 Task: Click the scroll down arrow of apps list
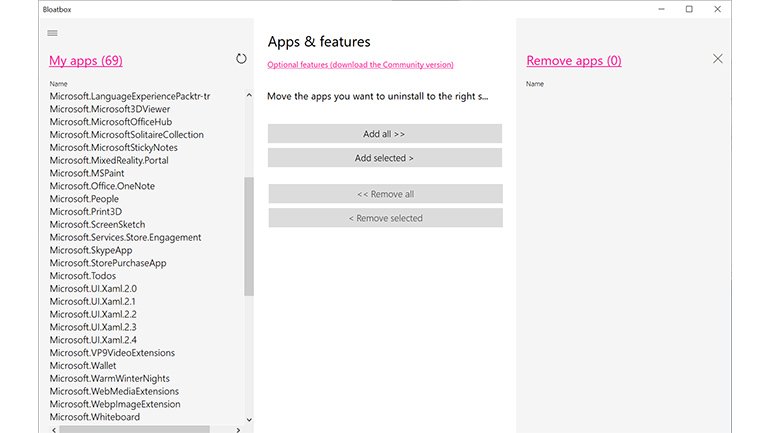(249, 420)
